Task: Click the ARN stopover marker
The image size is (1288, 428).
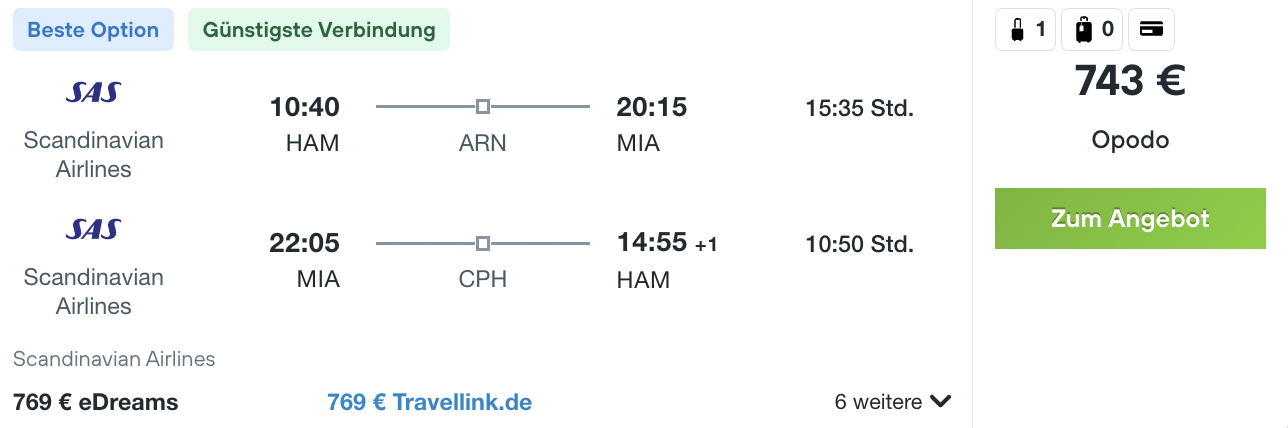Action: click(483, 106)
